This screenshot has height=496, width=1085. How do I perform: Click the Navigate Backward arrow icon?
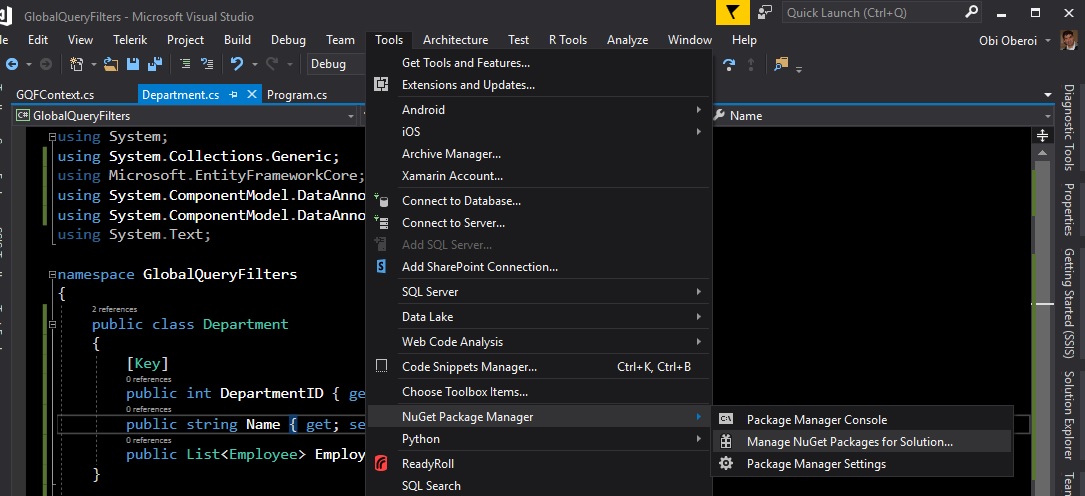click(x=12, y=64)
